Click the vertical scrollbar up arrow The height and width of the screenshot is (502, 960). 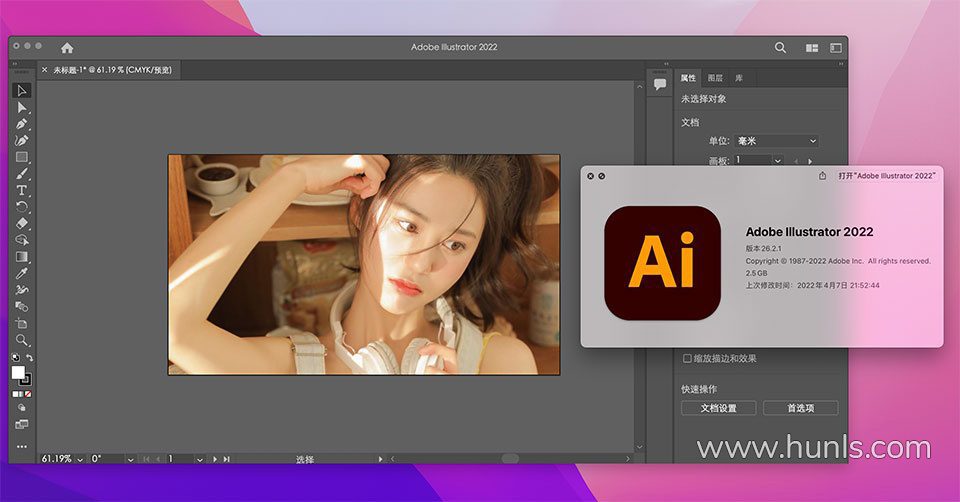(x=640, y=87)
